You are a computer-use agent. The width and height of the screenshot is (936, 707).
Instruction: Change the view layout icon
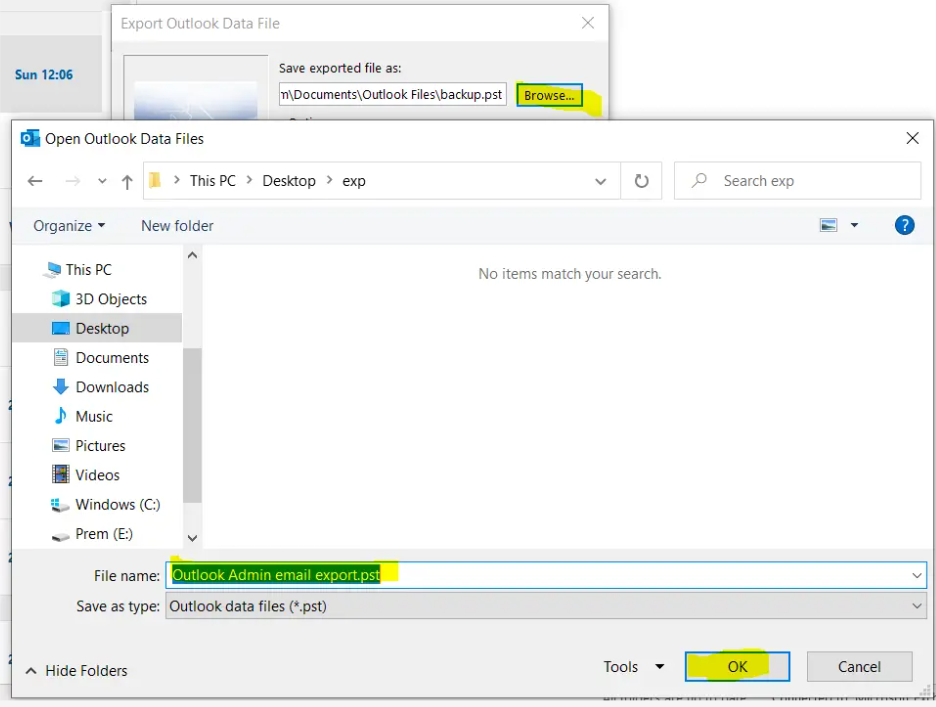pos(829,225)
